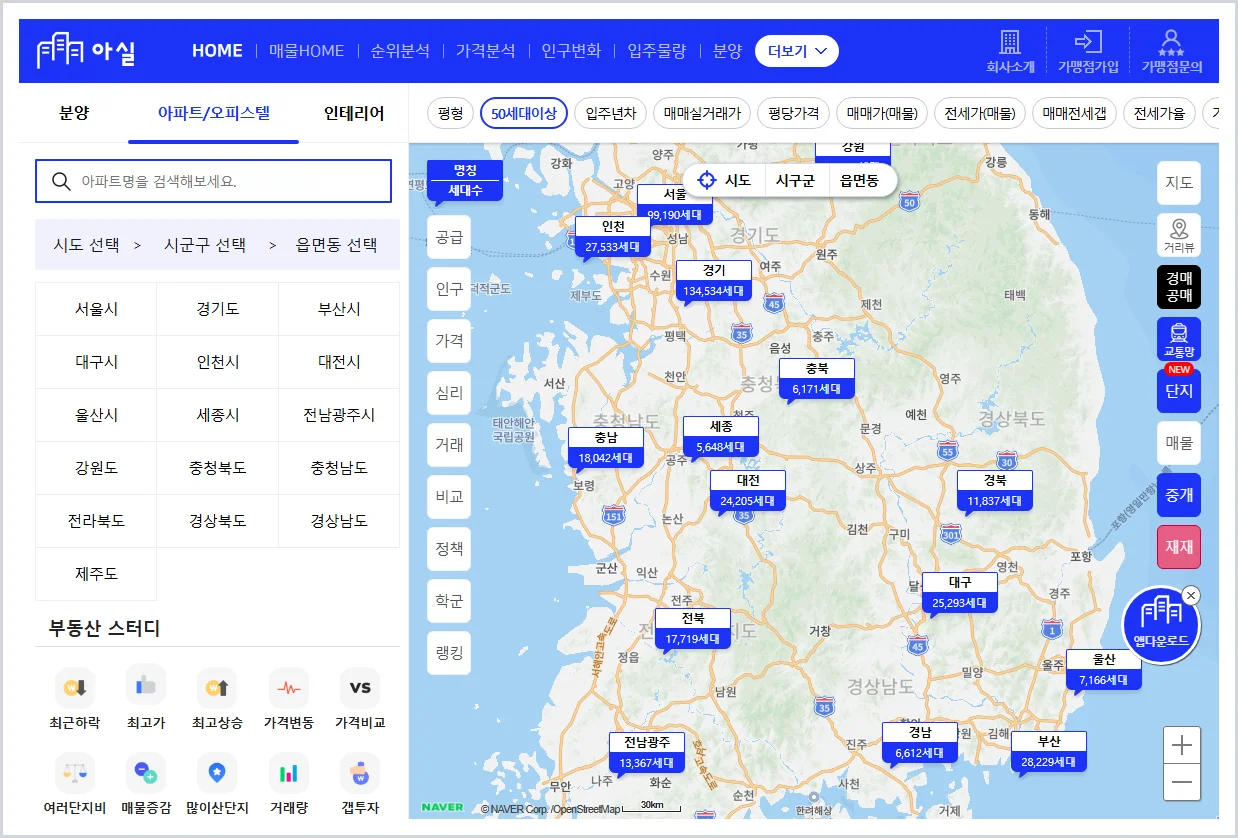Screen dimensions: 1238x838
Task: Switch to 분양 left tab
Action: [74, 113]
